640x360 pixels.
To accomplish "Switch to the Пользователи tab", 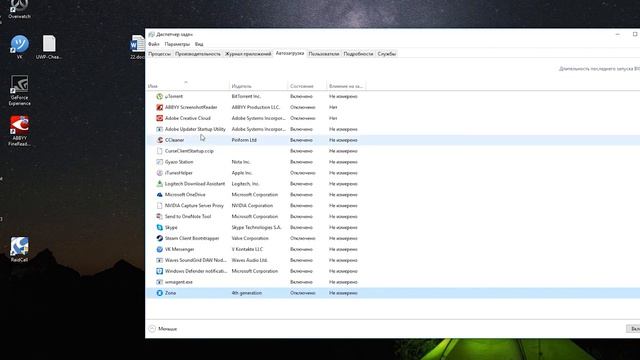I will [324, 54].
